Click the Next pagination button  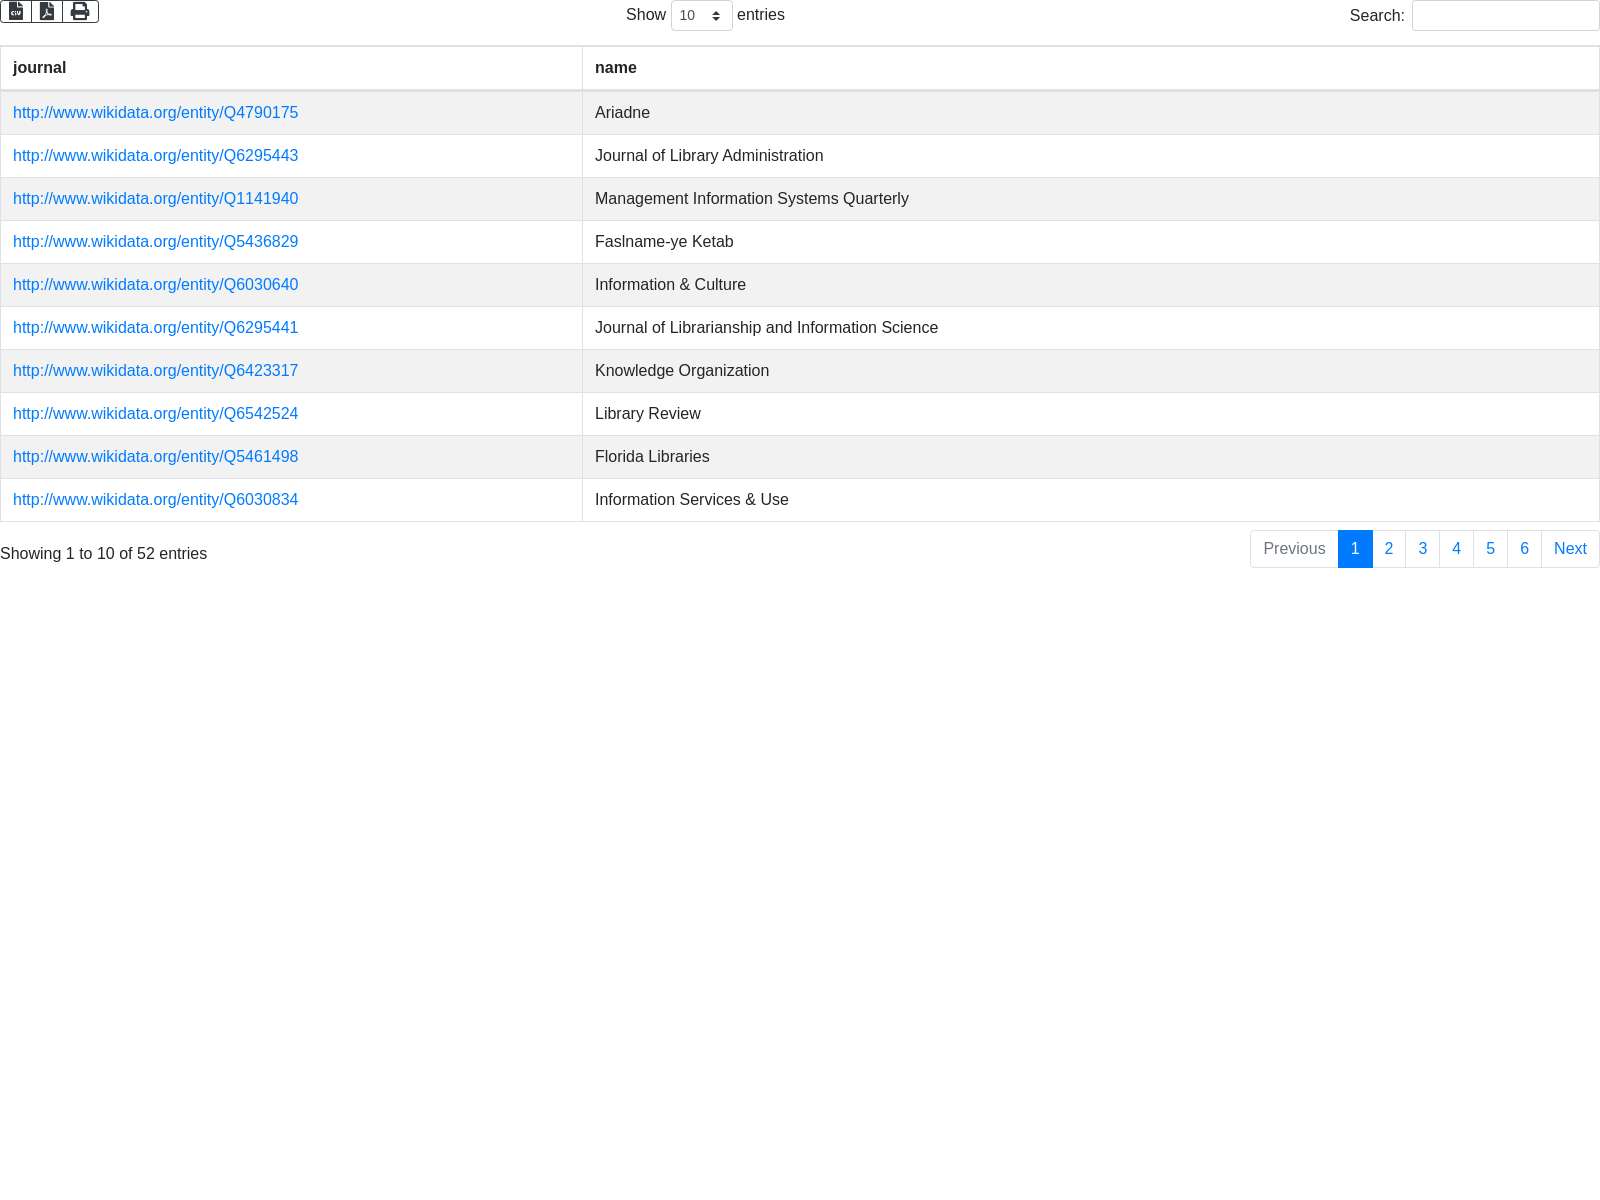pyautogui.click(x=1570, y=549)
